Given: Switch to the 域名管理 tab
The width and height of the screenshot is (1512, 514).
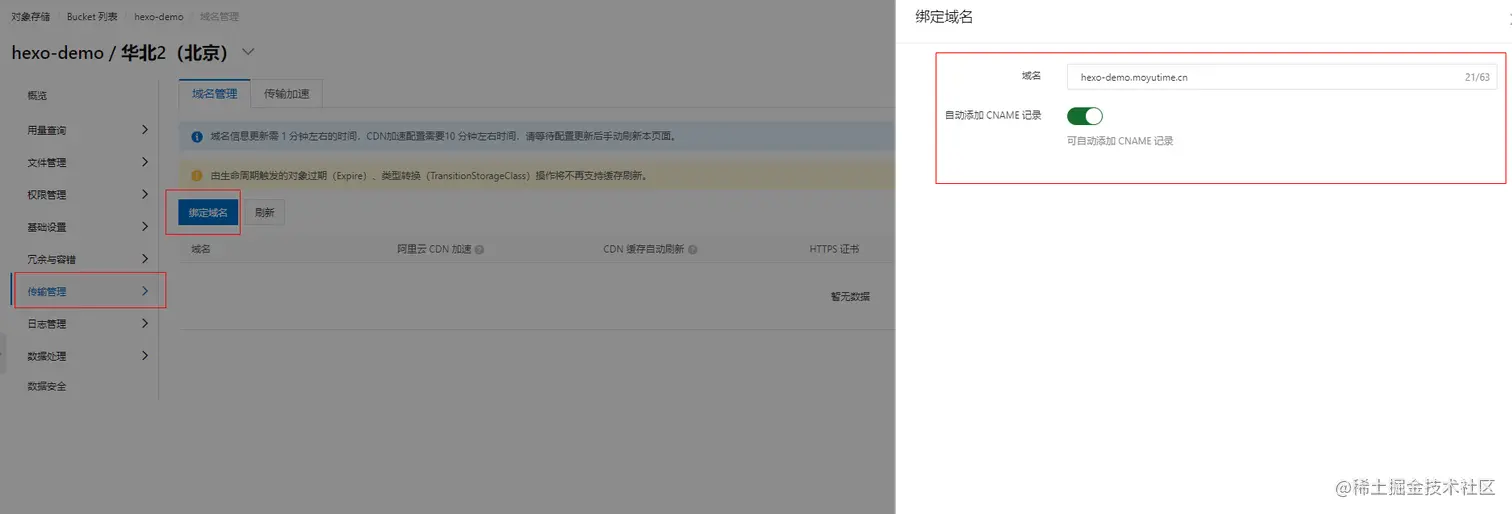Looking at the screenshot, I should (215, 94).
